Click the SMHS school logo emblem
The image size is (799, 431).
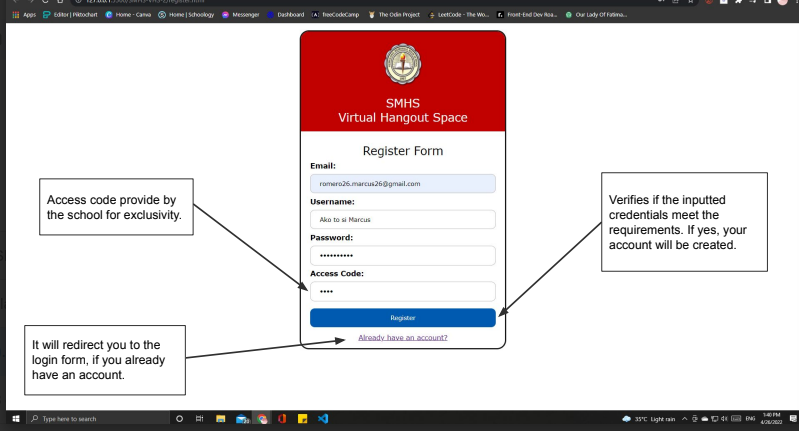click(403, 65)
